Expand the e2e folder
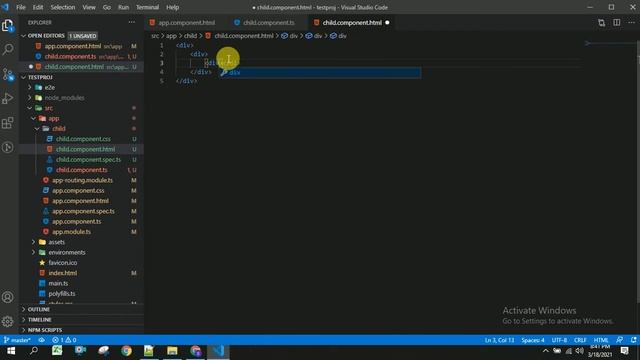The width and height of the screenshot is (640, 360). tap(30, 87)
